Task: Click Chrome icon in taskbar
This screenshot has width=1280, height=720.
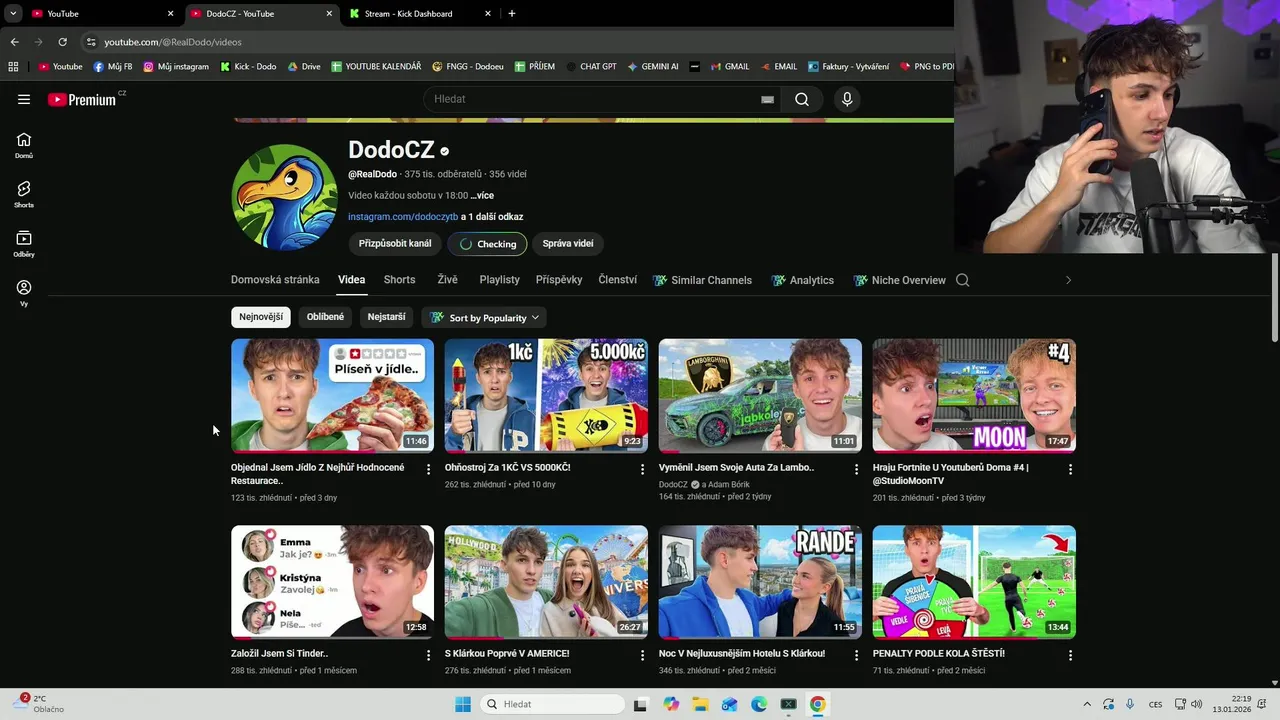Action: (x=817, y=704)
